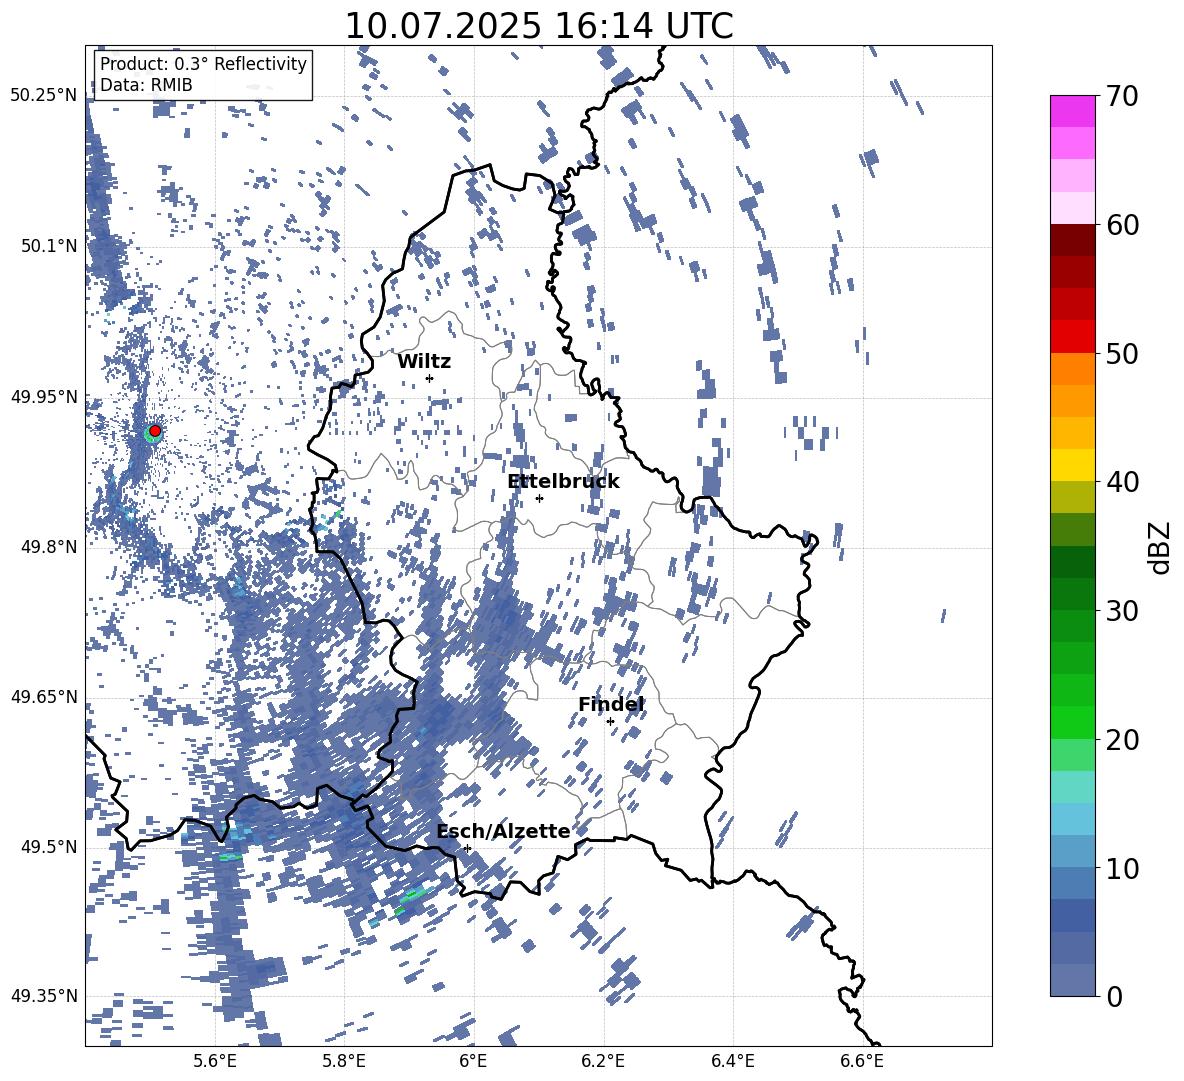This screenshot has height=1081, width=1184.
Task: Click the dark green swatch near 35 dBZ
Action: click(1072, 562)
